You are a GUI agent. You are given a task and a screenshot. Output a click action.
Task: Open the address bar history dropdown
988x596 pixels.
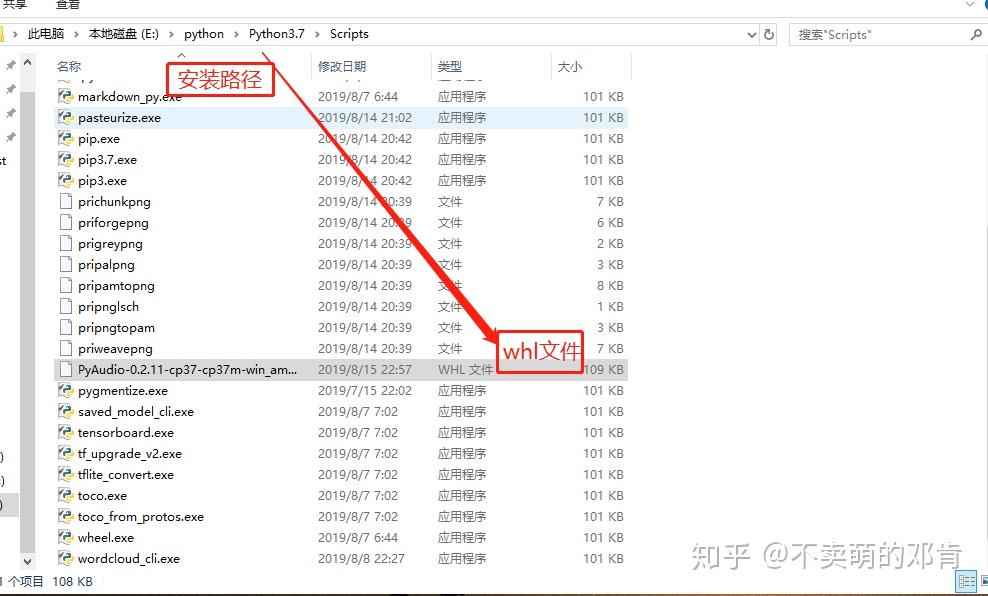coord(752,34)
